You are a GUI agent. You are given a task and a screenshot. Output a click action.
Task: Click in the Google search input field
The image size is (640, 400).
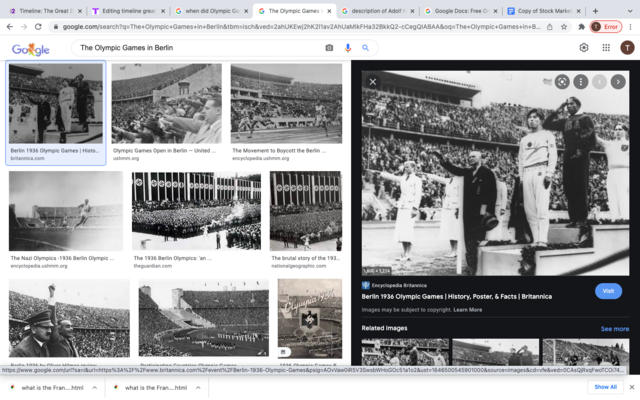pyautogui.click(x=200, y=48)
